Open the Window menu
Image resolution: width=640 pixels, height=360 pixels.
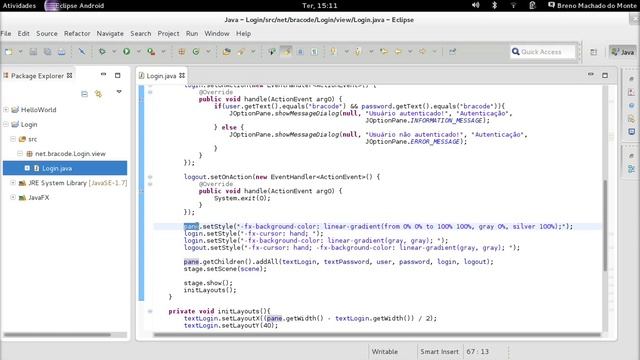click(217, 33)
